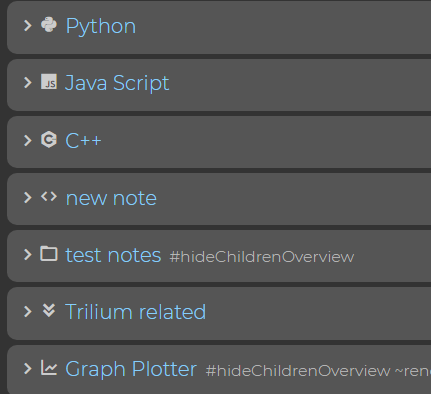
Task: Click the double chevron icon of Trilium related
Action: 49,310
